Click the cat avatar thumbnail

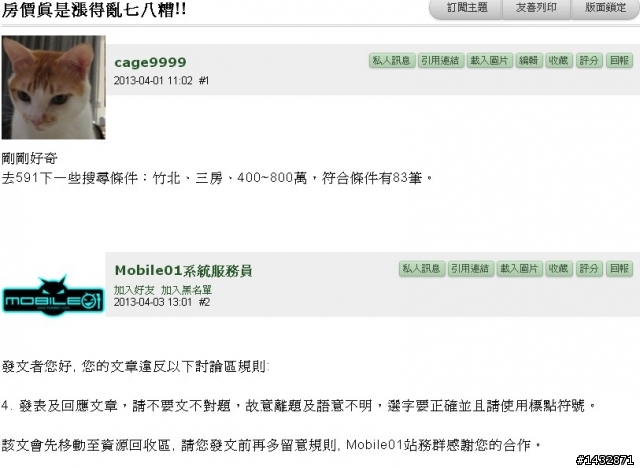tap(53, 87)
